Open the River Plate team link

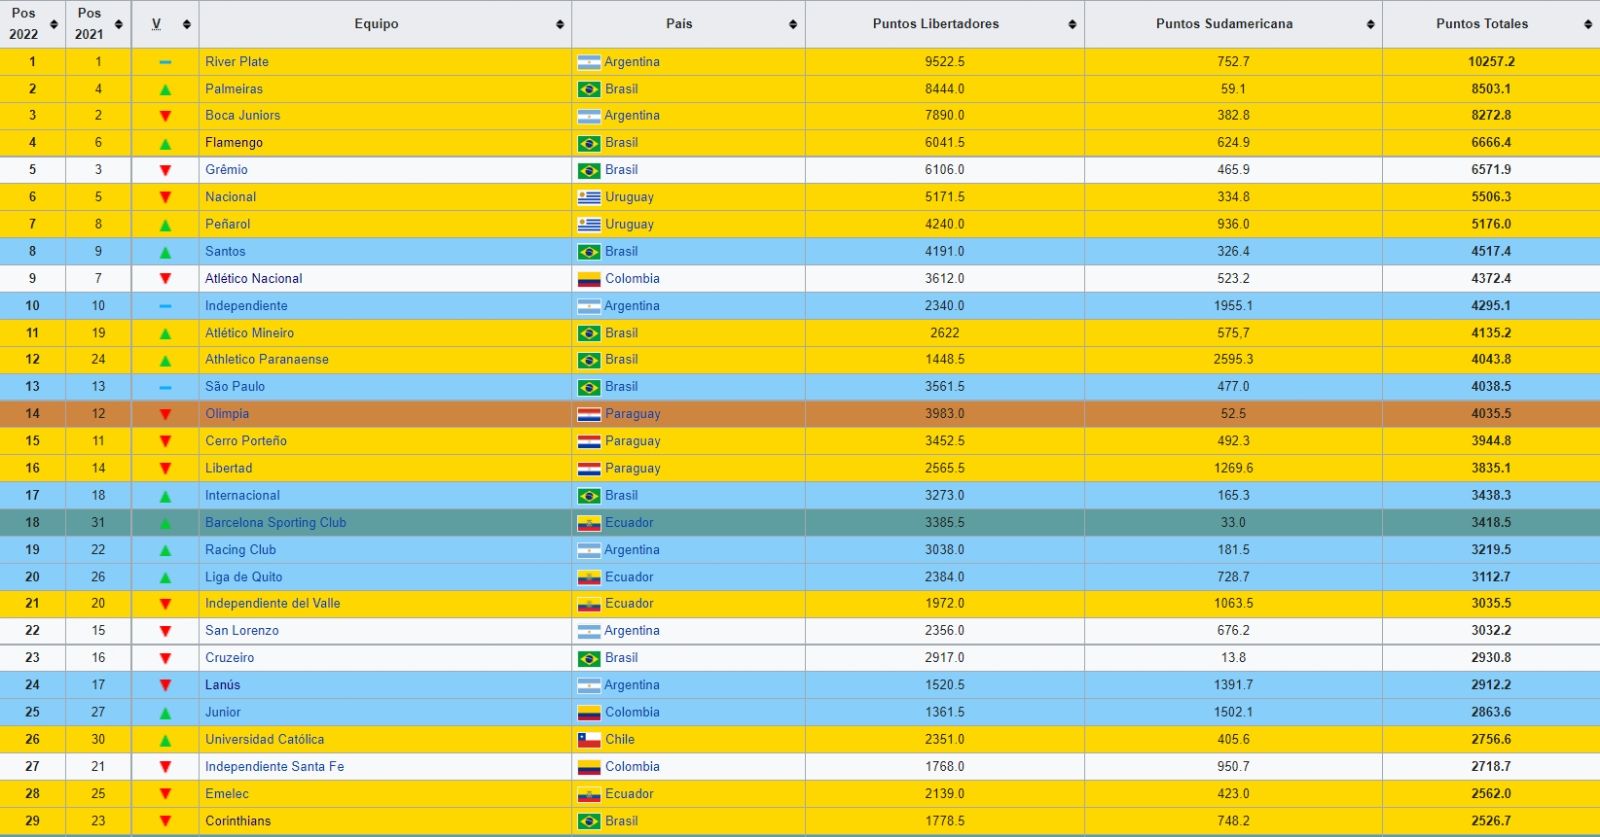(x=237, y=62)
